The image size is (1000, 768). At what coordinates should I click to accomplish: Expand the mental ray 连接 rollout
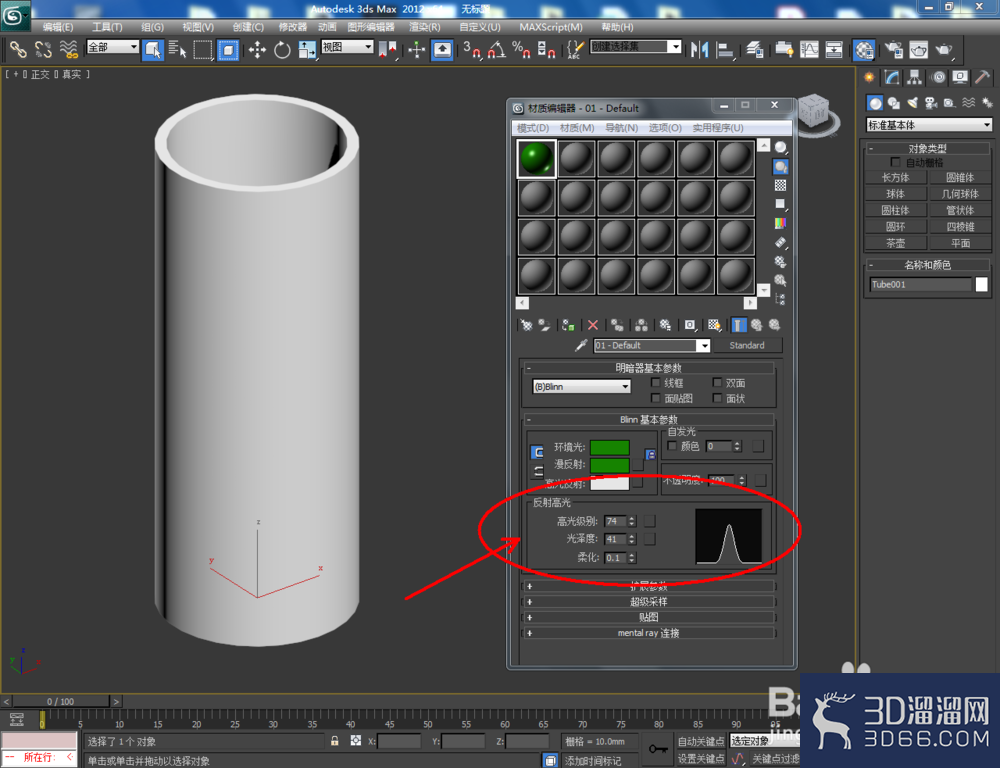tap(649, 633)
